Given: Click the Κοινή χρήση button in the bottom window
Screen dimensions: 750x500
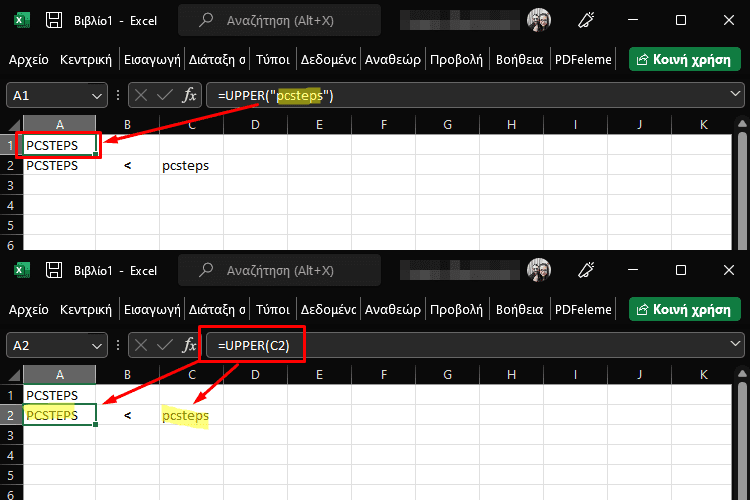Looking at the screenshot, I should (684, 310).
